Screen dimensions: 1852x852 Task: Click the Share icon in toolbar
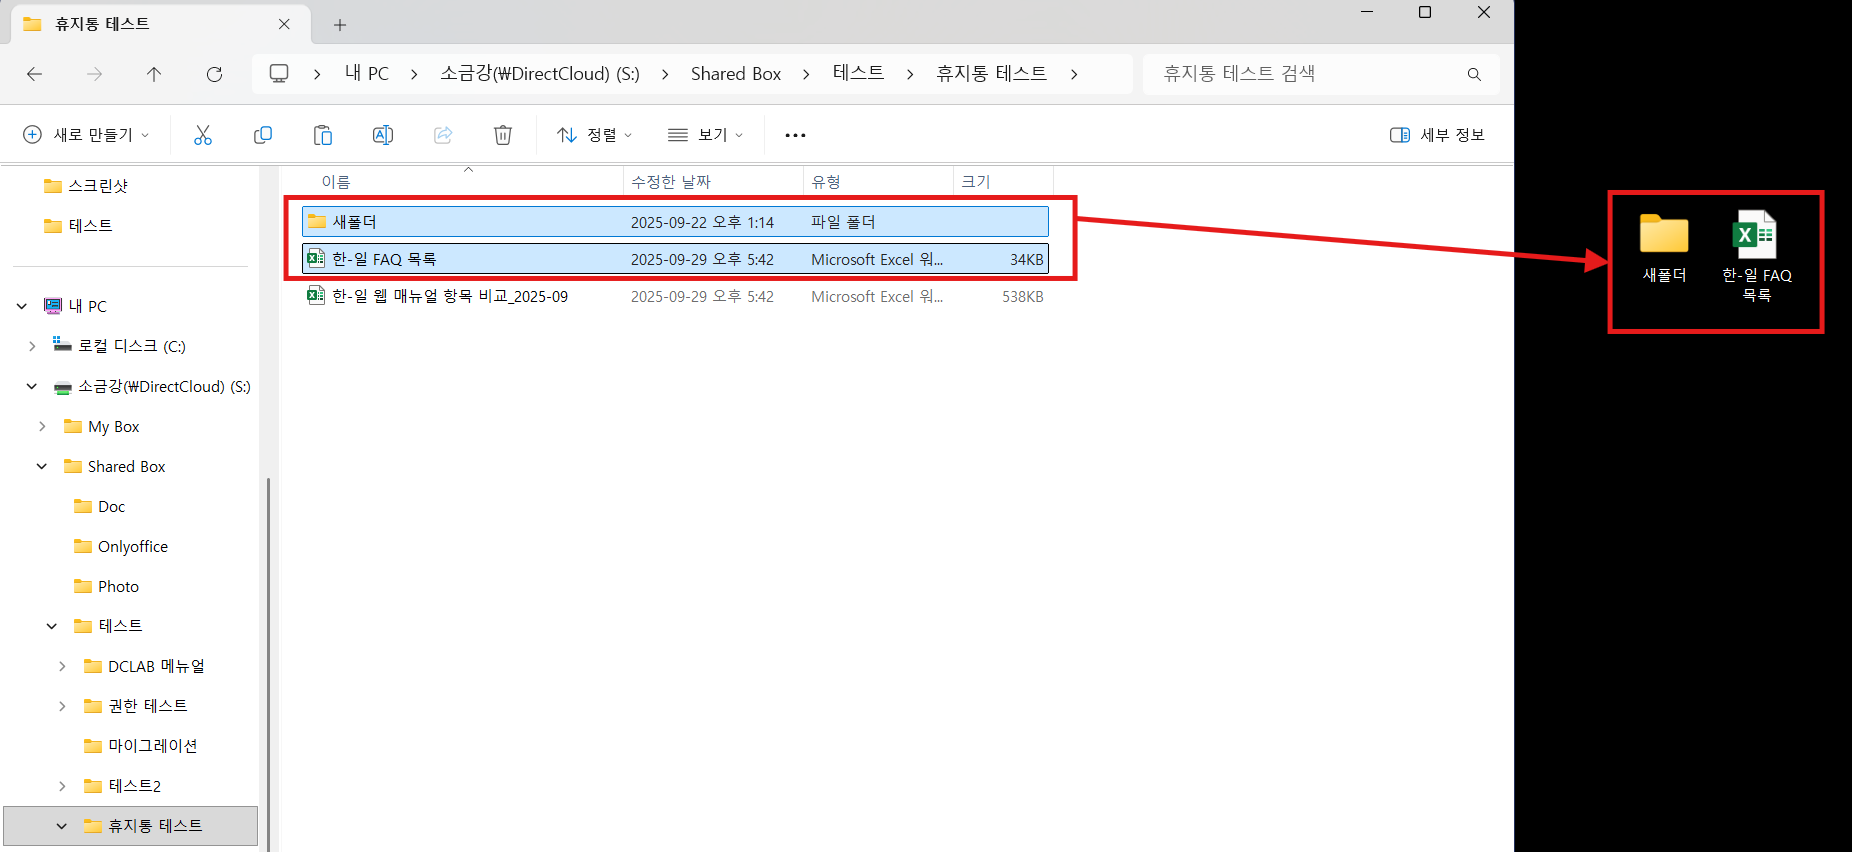pyautogui.click(x=443, y=135)
